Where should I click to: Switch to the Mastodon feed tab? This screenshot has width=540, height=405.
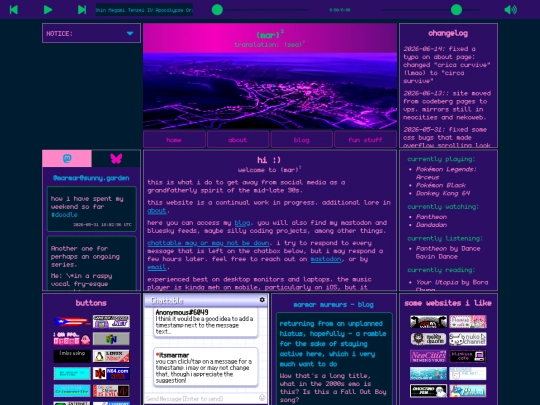tap(67, 158)
